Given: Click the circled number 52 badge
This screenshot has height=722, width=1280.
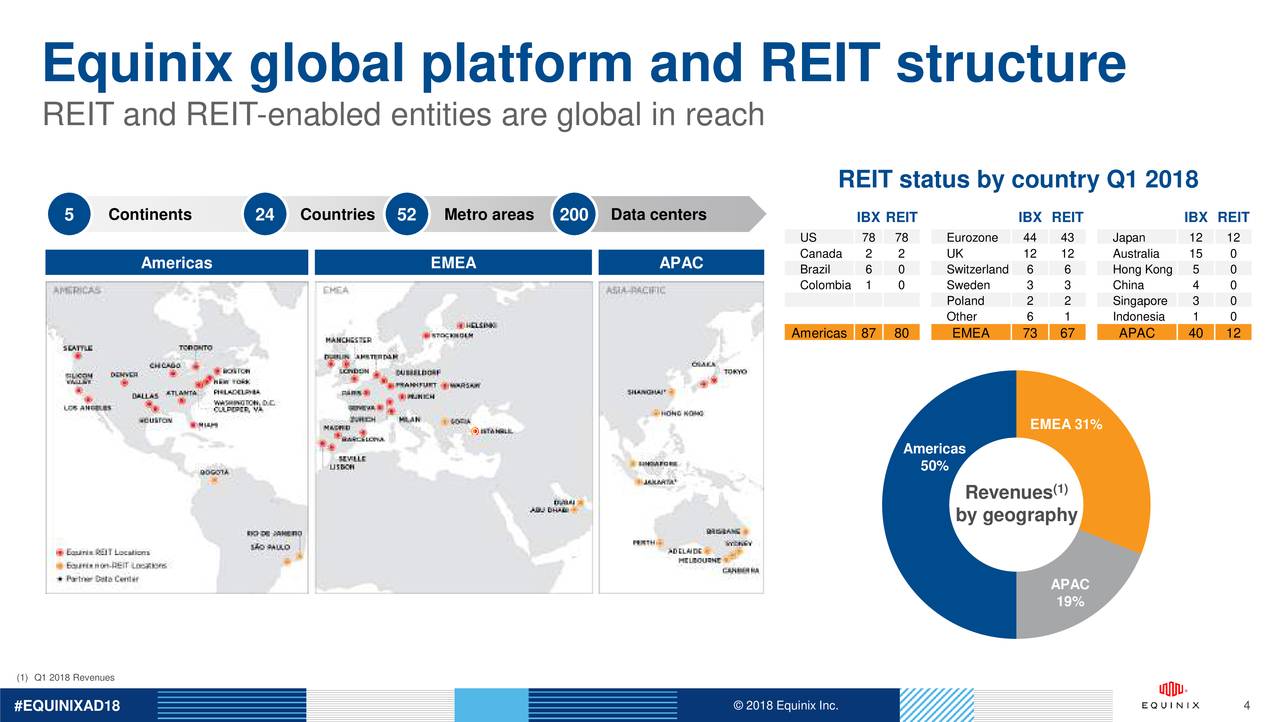Looking at the screenshot, I should (x=406, y=215).
